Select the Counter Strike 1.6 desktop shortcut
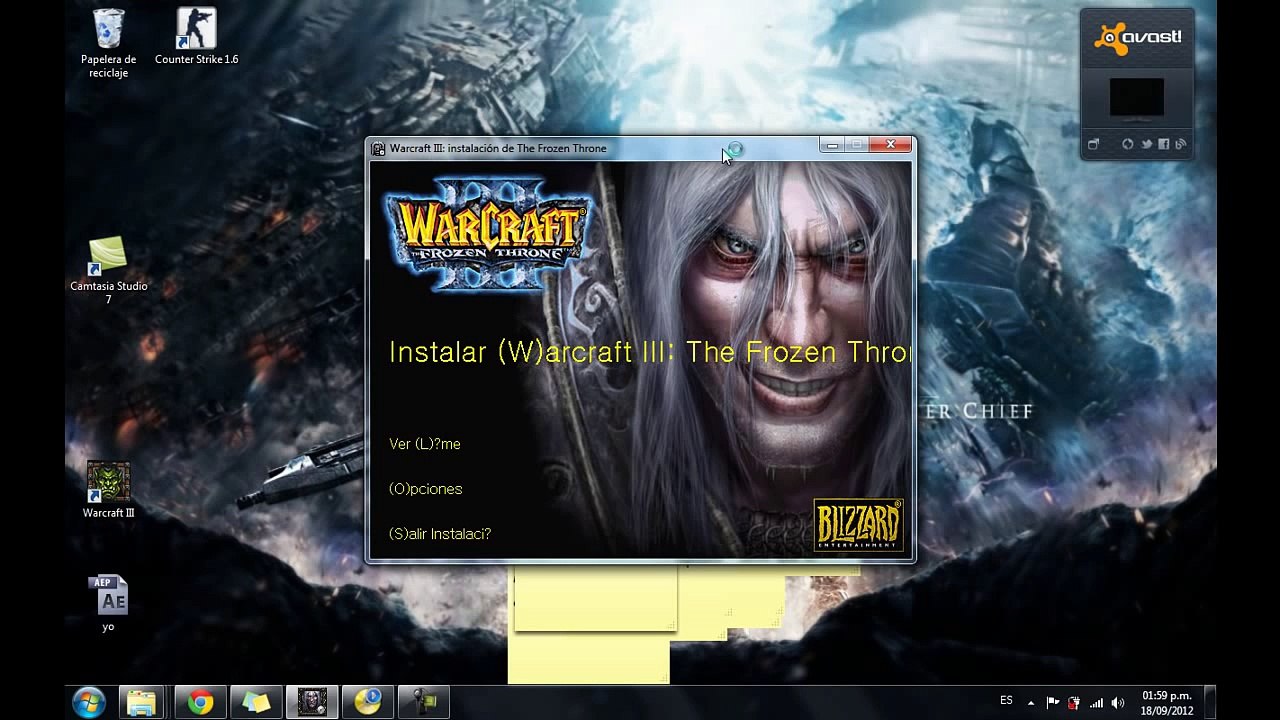This screenshot has width=1280, height=720. 196,37
